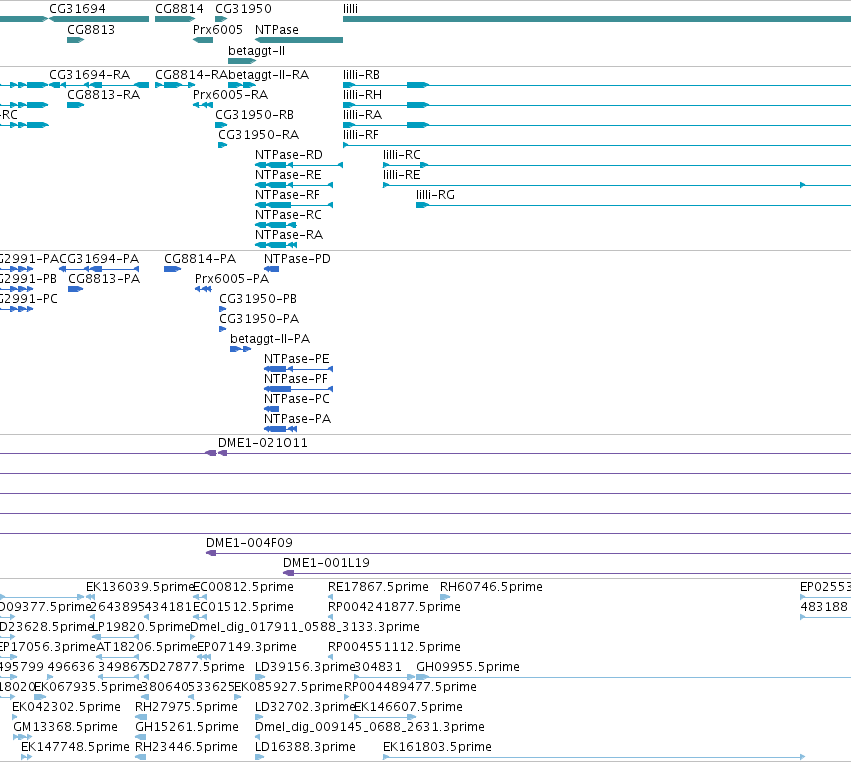This screenshot has width=851, height=762.
Task: Click transcript NTPase-RC label
Action: coord(288,214)
